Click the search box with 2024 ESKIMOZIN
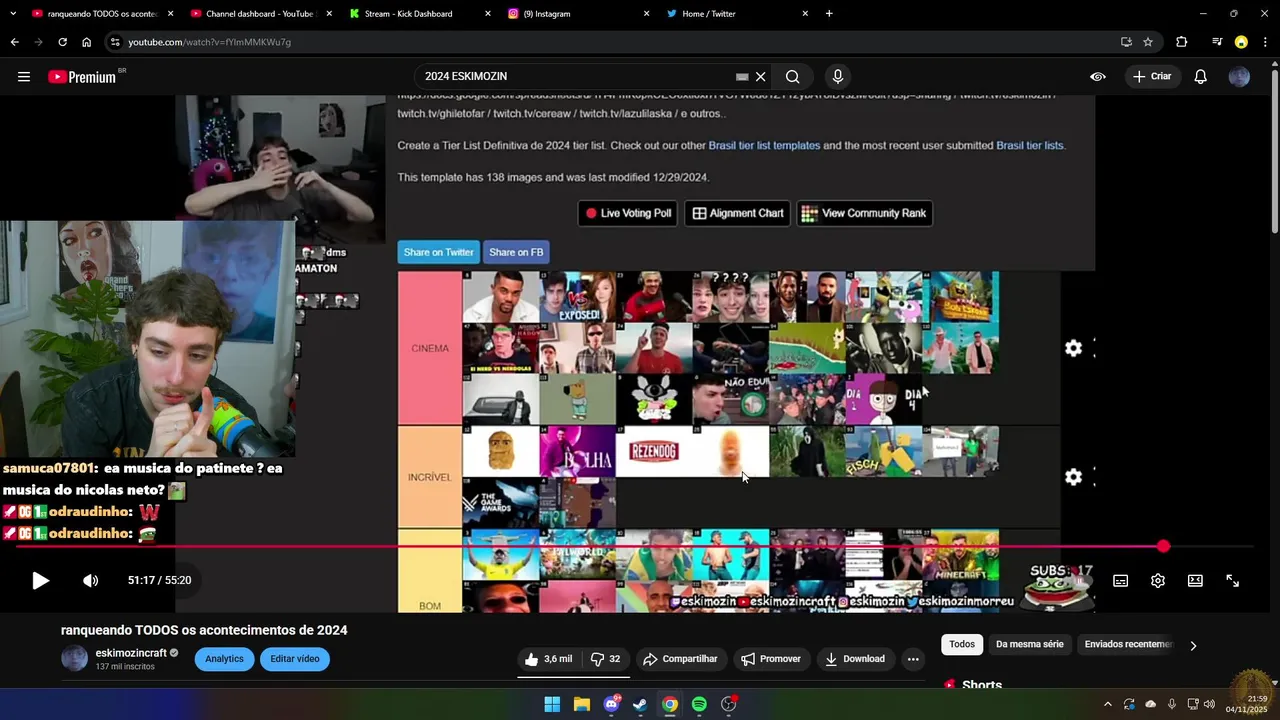The image size is (1280, 720). pyautogui.click(x=580, y=77)
